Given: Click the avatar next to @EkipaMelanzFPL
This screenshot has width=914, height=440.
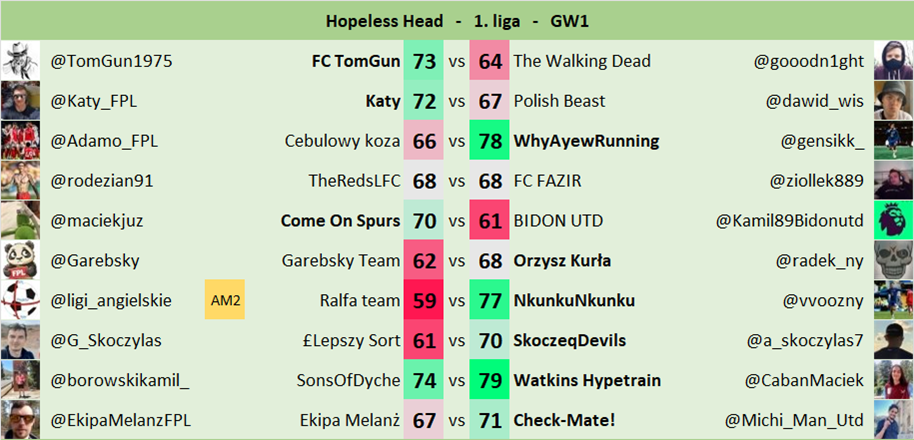Looking at the screenshot, I should click(20, 419).
